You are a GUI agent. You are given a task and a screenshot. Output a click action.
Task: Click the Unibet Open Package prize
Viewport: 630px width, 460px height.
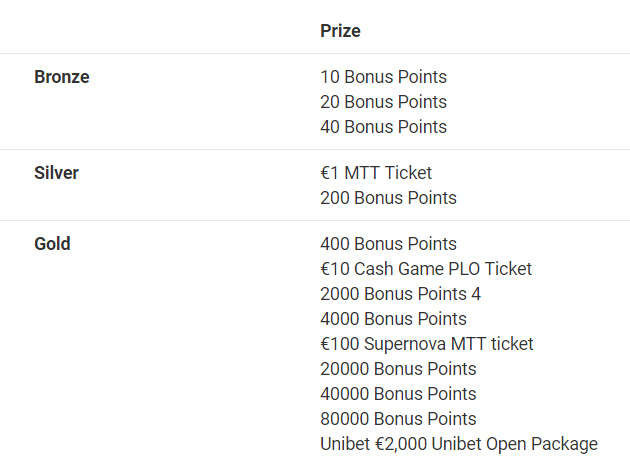point(459,444)
